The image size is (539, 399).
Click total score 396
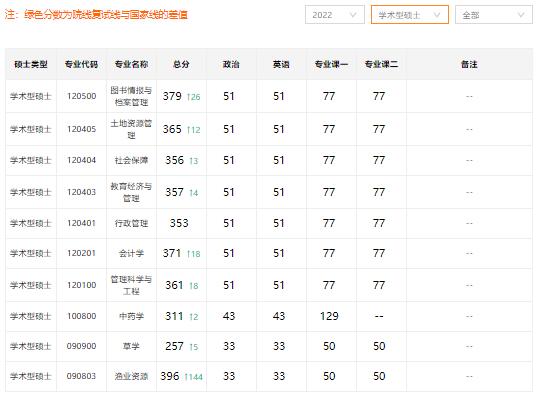pos(170,376)
